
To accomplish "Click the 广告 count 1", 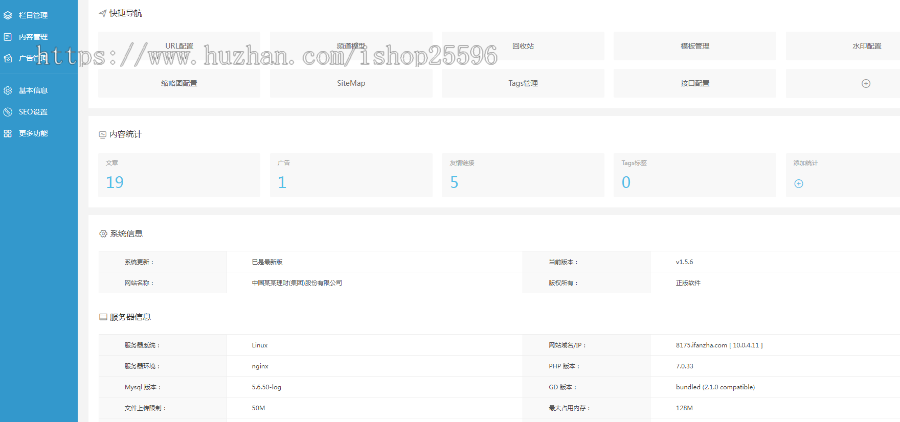I will (282, 183).
